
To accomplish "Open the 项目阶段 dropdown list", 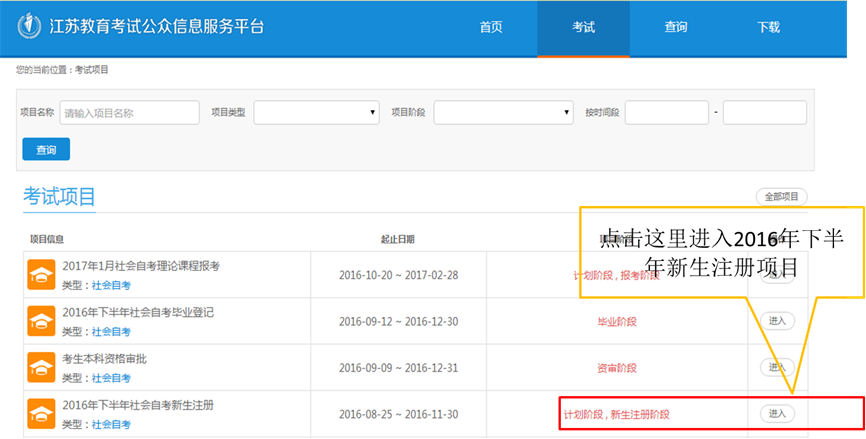I will point(503,113).
